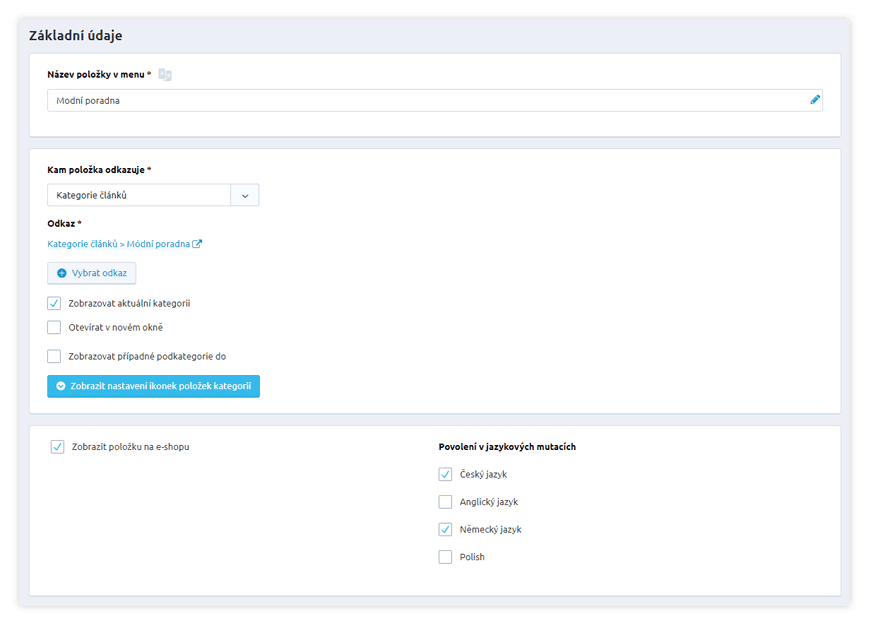The image size is (870, 626).
Task: Uncheck Zobrazit položku na e-shopu
Action: 57,447
